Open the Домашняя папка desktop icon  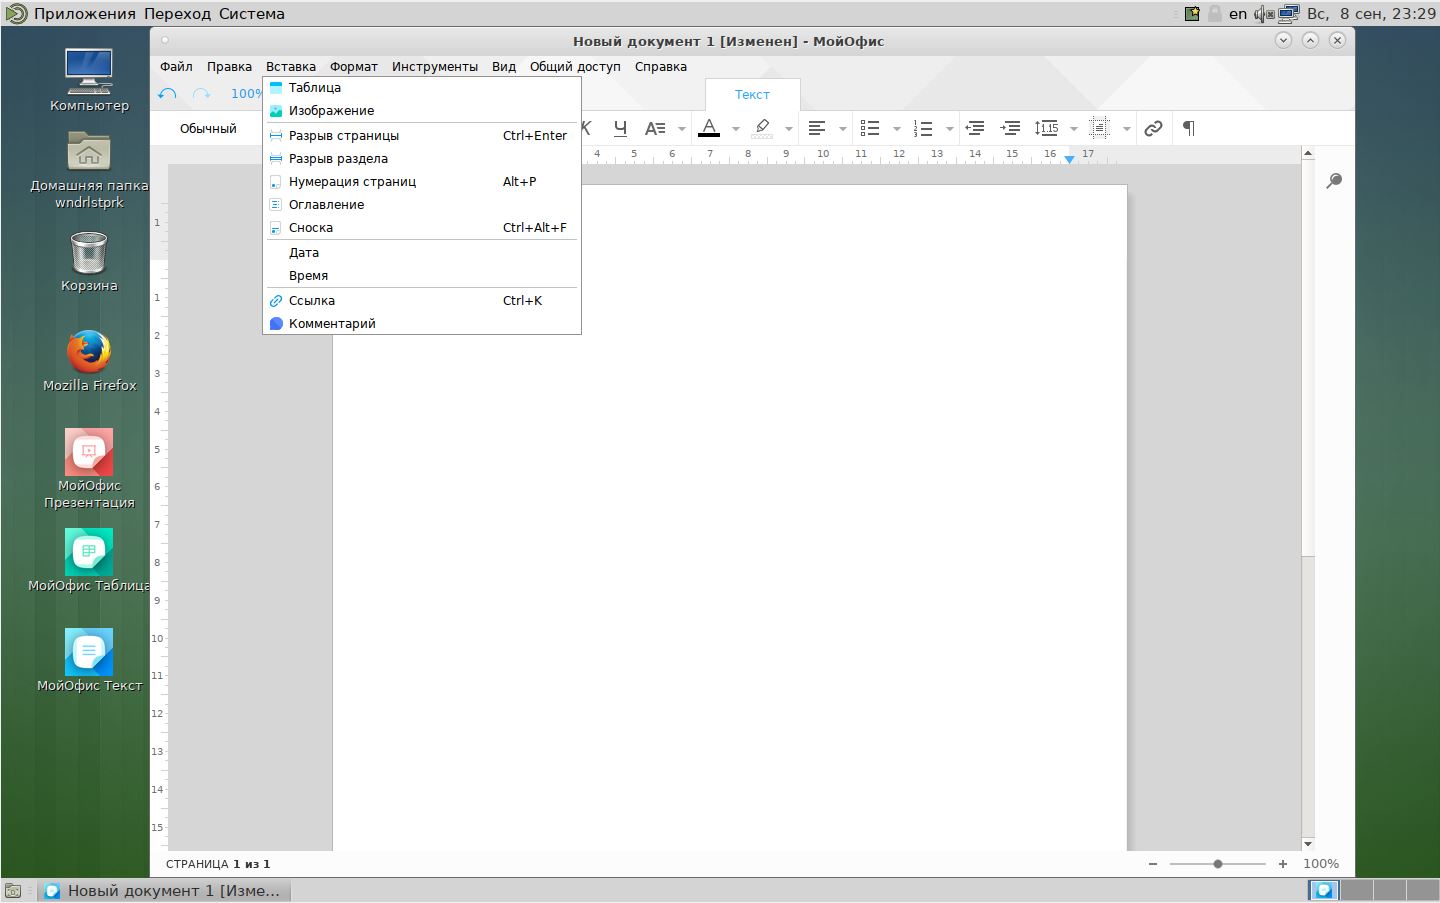point(89,170)
